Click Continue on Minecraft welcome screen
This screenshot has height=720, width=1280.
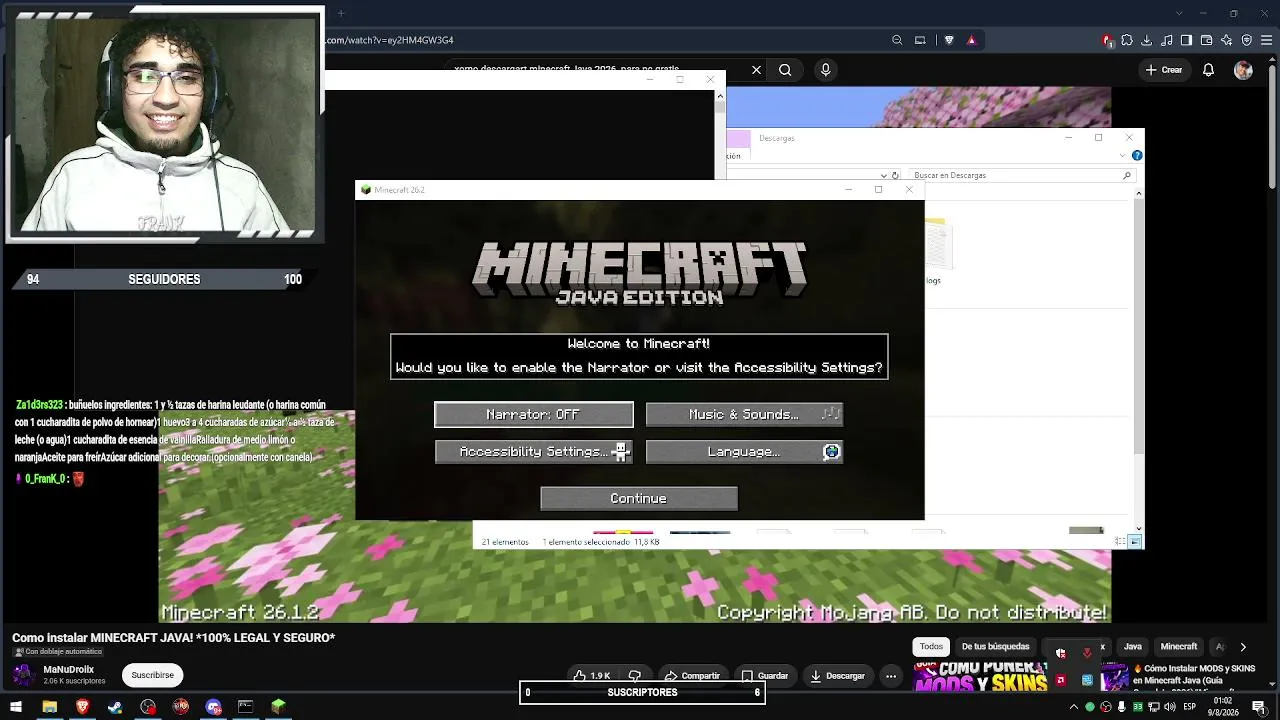pos(639,498)
